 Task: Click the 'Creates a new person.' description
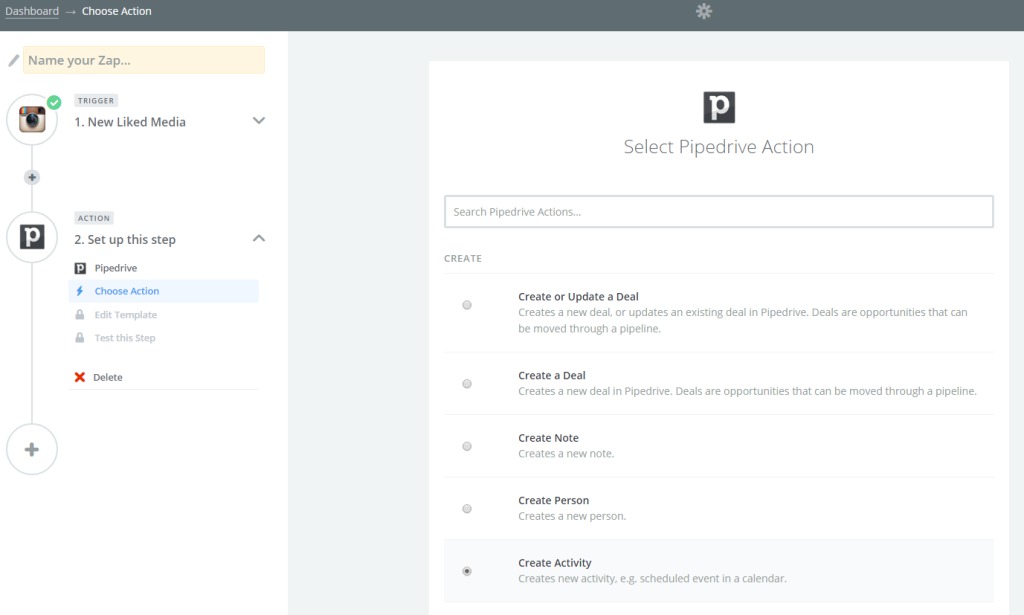pyautogui.click(x=572, y=516)
